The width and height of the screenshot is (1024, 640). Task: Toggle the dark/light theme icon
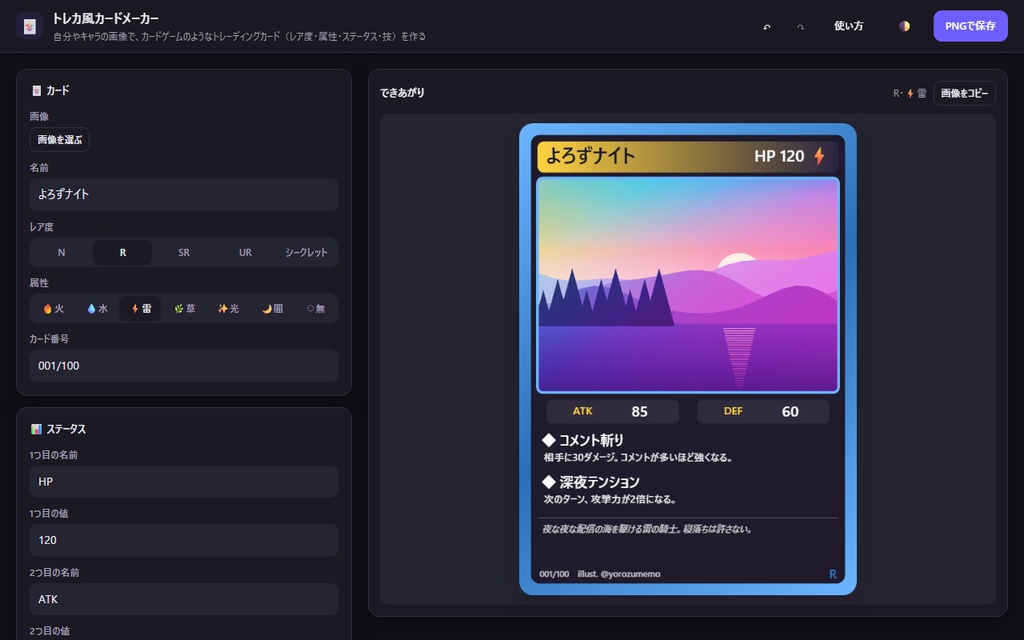[x=904, y=26]
